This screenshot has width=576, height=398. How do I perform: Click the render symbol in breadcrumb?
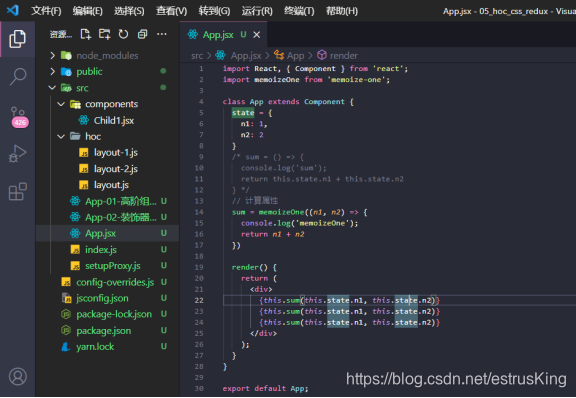pyautogui.click(x=337, y=55)
